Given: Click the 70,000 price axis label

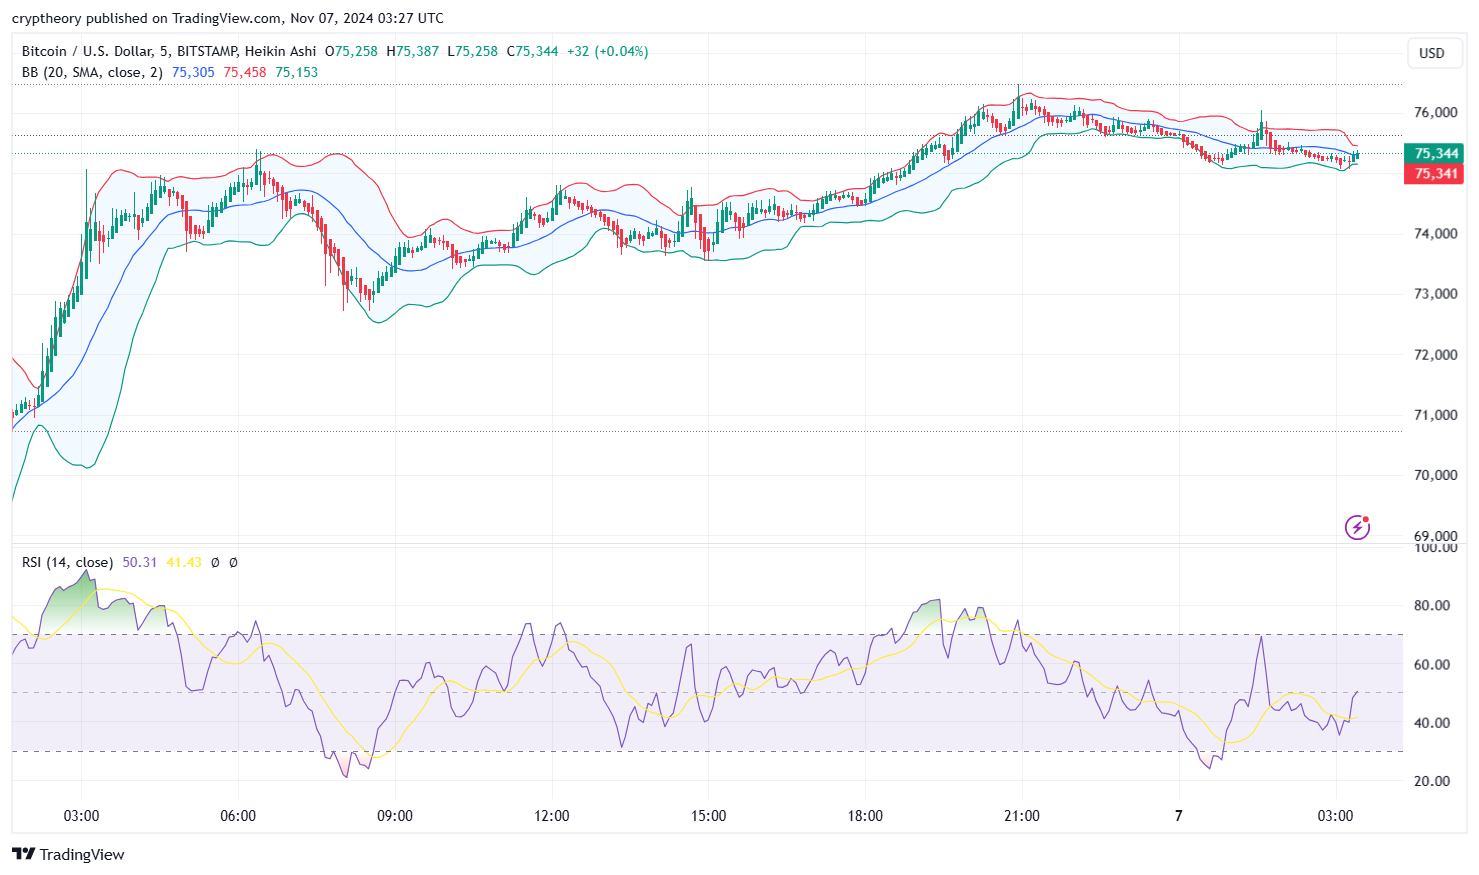Looking at the screenshot, I should tap(1435, 475).
